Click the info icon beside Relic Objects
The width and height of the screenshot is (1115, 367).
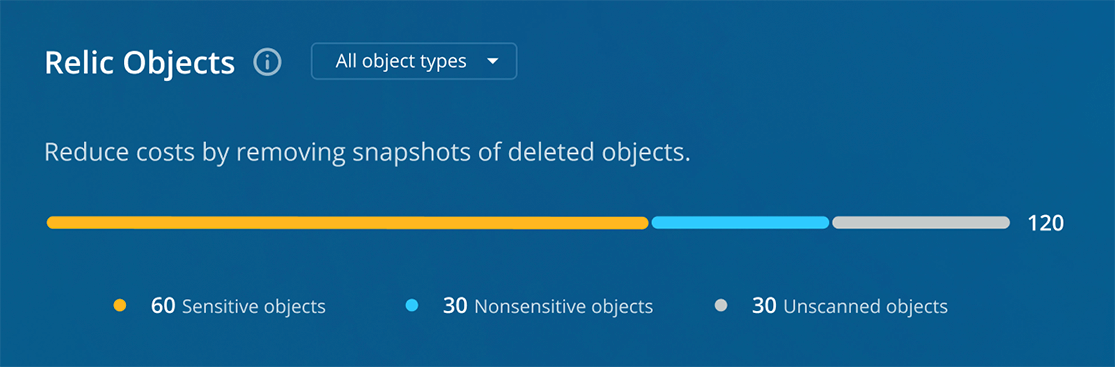click(x=267, y=63)
